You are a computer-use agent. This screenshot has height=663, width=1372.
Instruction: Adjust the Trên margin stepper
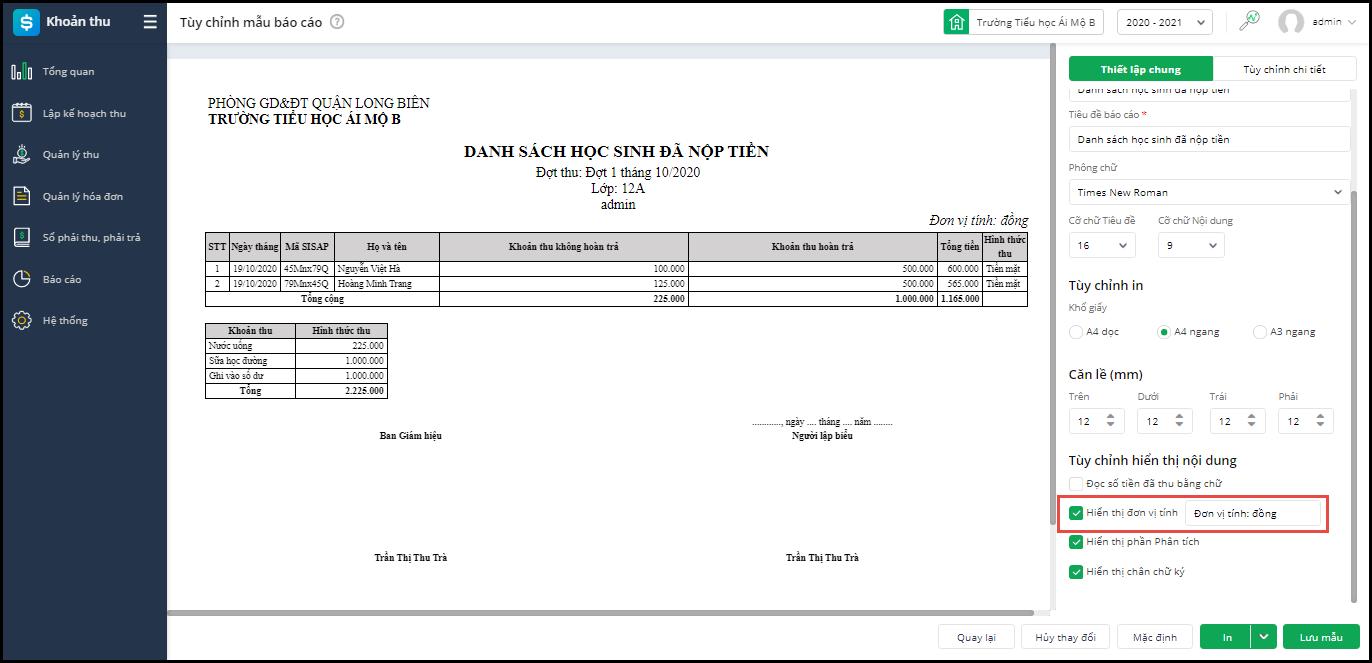[x=1110, y=421]
